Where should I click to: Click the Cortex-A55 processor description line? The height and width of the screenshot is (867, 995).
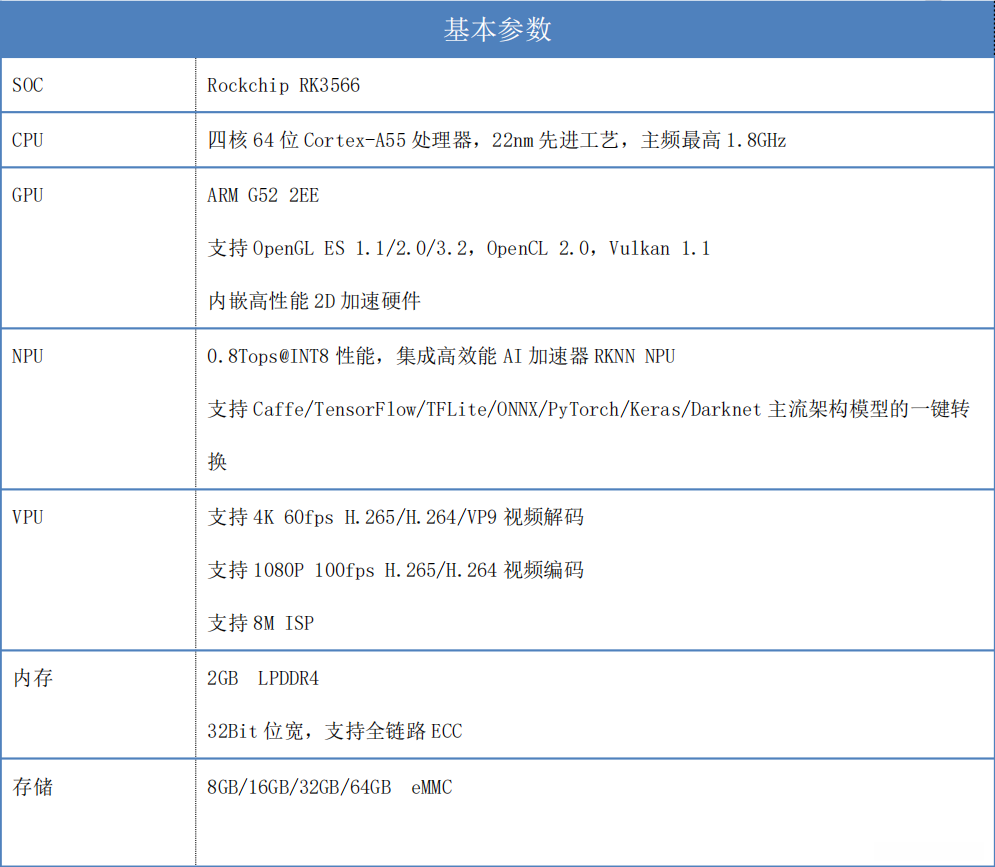tap(497, 140)
